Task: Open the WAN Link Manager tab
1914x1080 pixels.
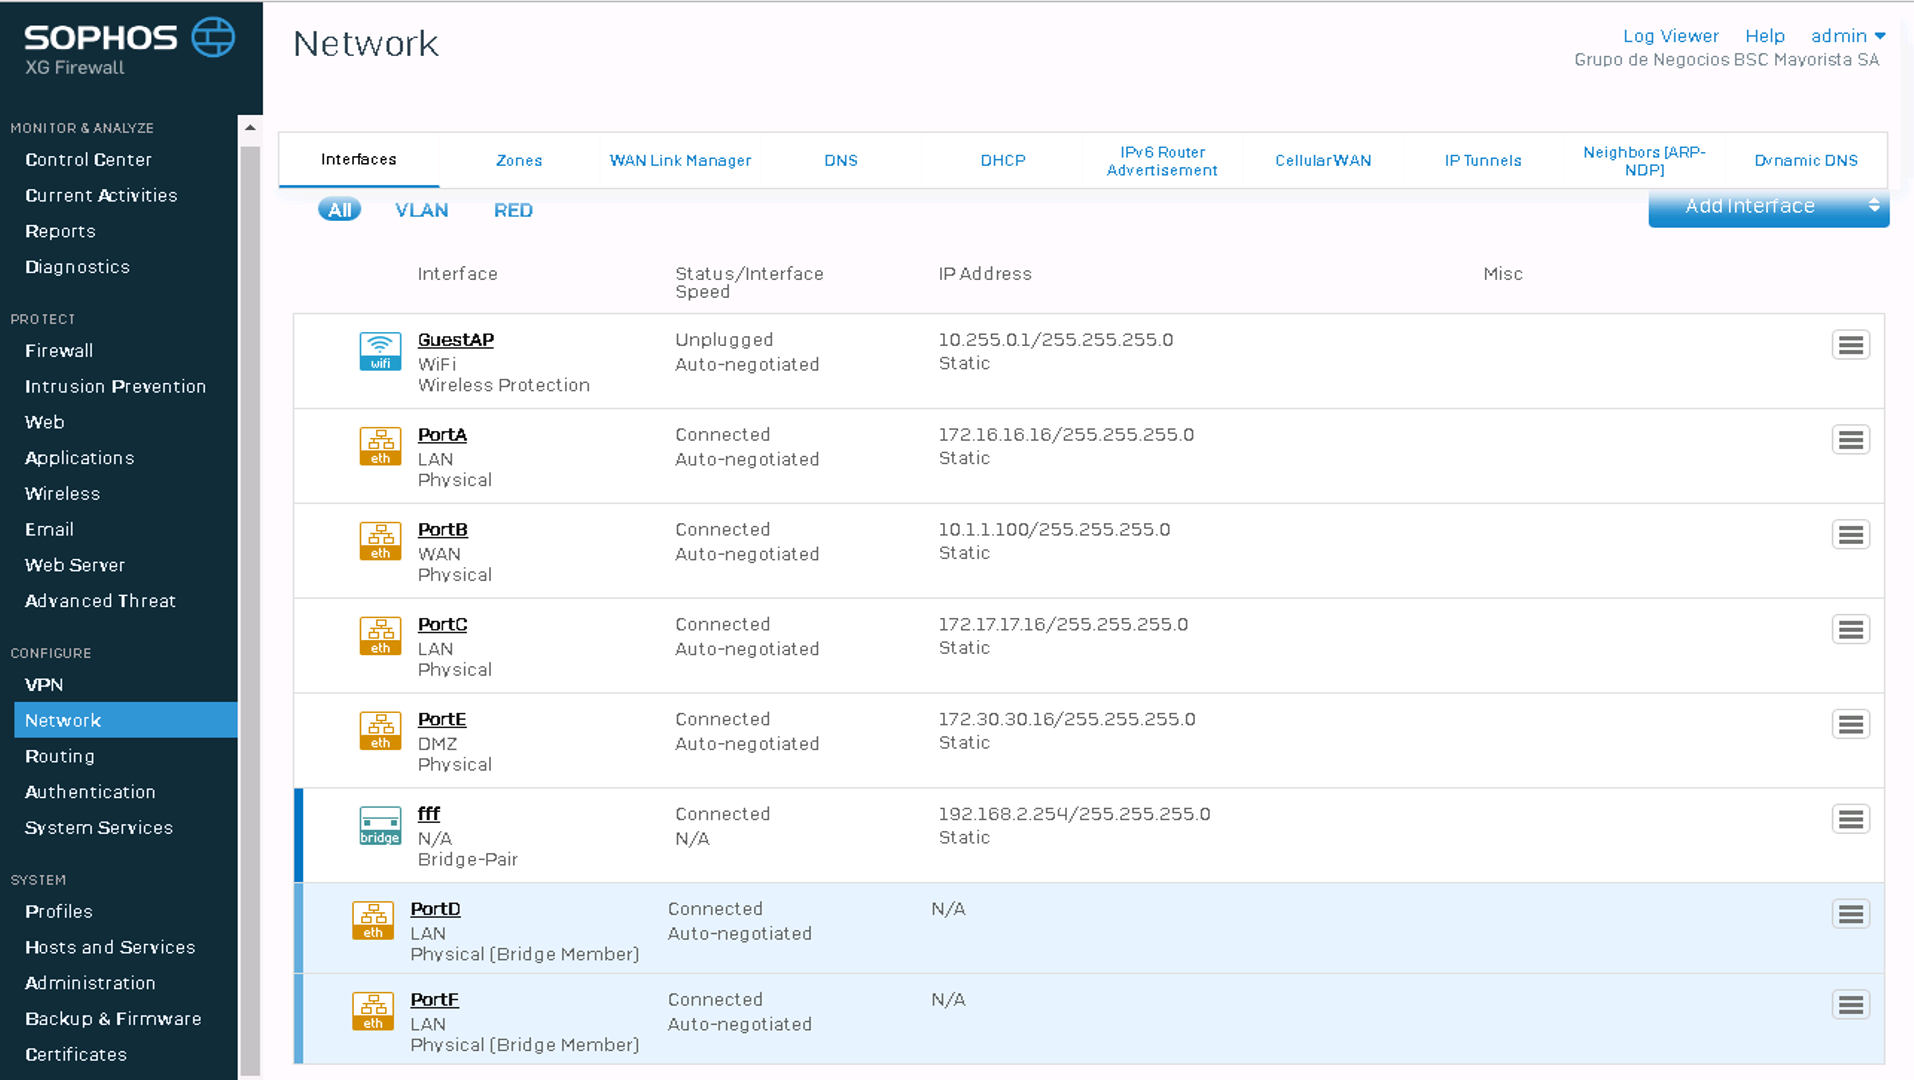Action: coord(680,161)
